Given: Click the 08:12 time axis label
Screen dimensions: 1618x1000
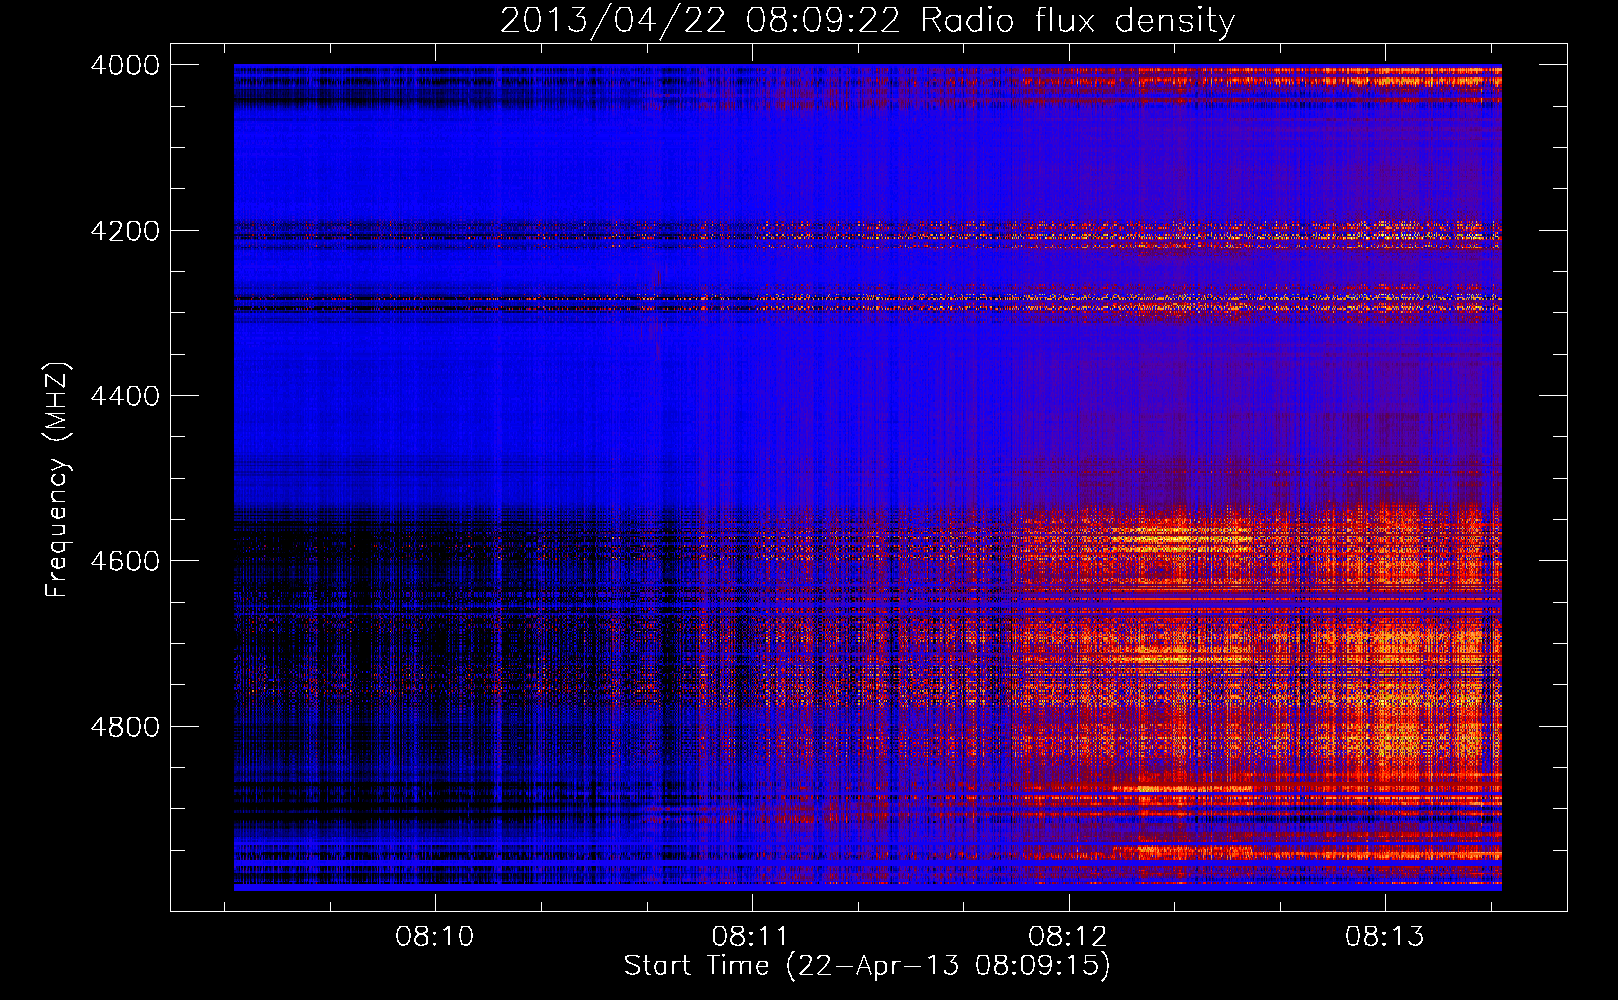Looking at the screenshot, I should (x=1068, y=937).
